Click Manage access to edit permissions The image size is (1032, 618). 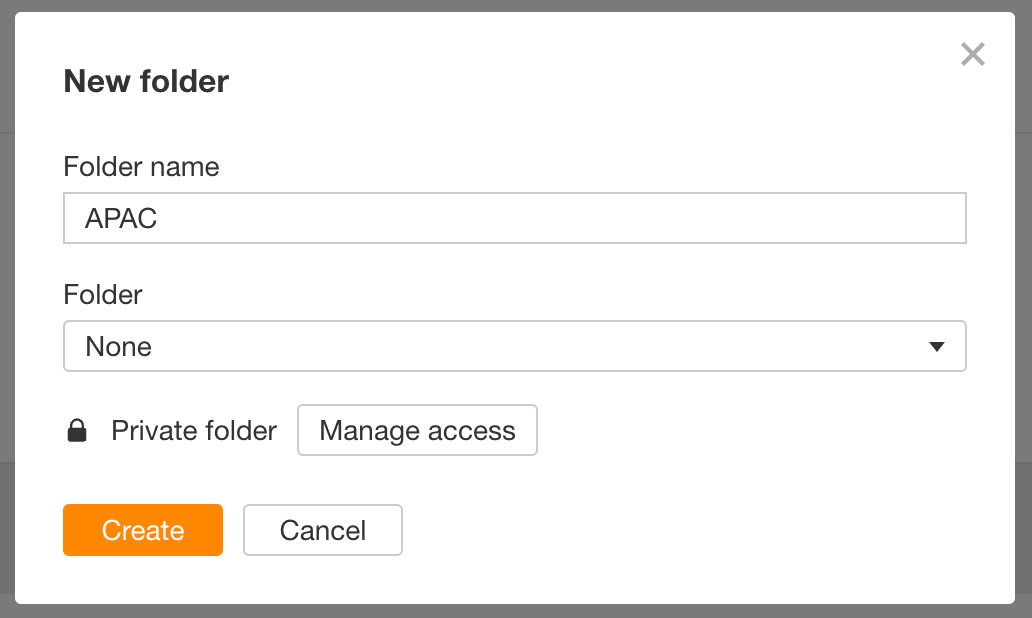click(x=417, y=430)
